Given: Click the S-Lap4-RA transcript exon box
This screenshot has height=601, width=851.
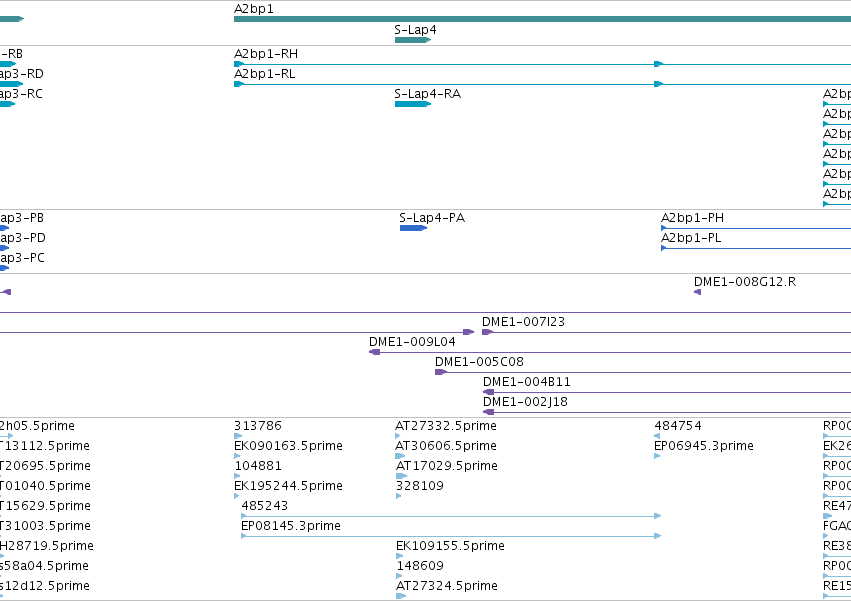Looking at the screenshot, I should click(x=412, y=104).
